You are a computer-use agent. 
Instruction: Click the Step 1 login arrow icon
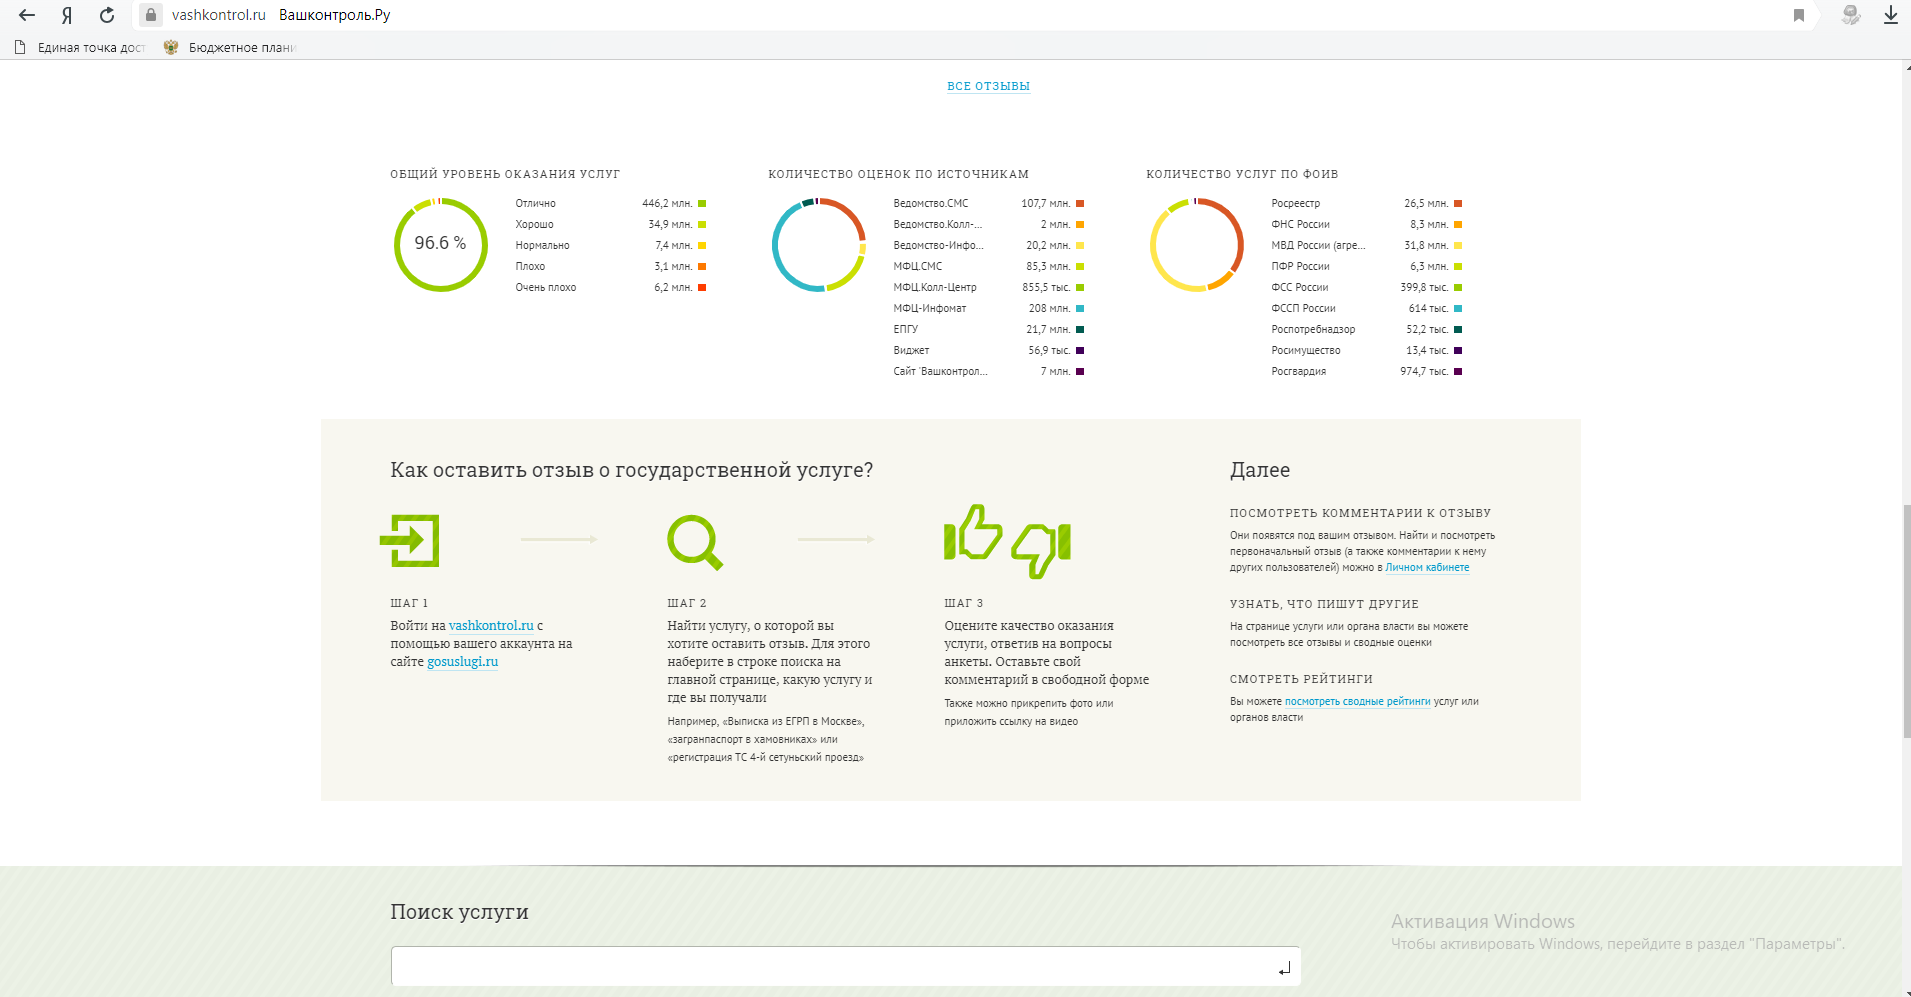pos(410,541)
